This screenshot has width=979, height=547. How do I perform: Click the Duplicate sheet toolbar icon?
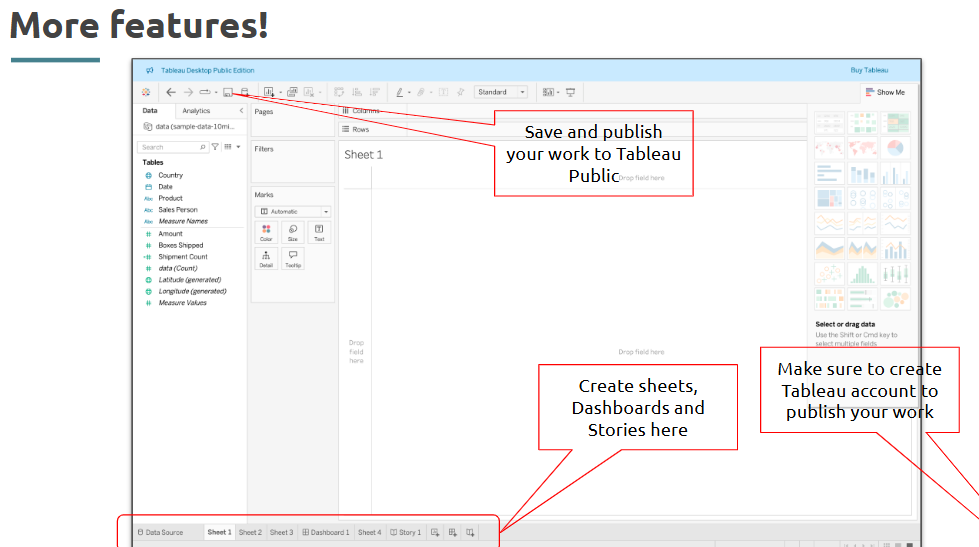[292, 92]
